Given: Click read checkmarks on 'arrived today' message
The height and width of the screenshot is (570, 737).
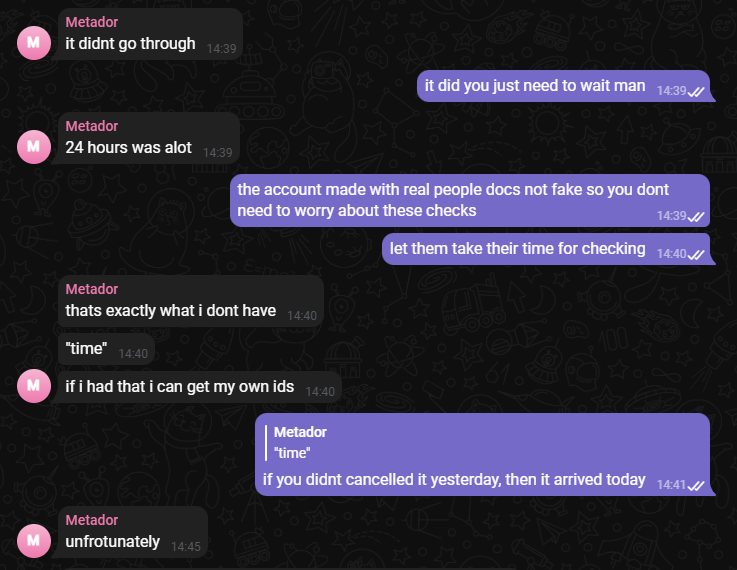Looking at the screenshot, I should coord(696,485).
